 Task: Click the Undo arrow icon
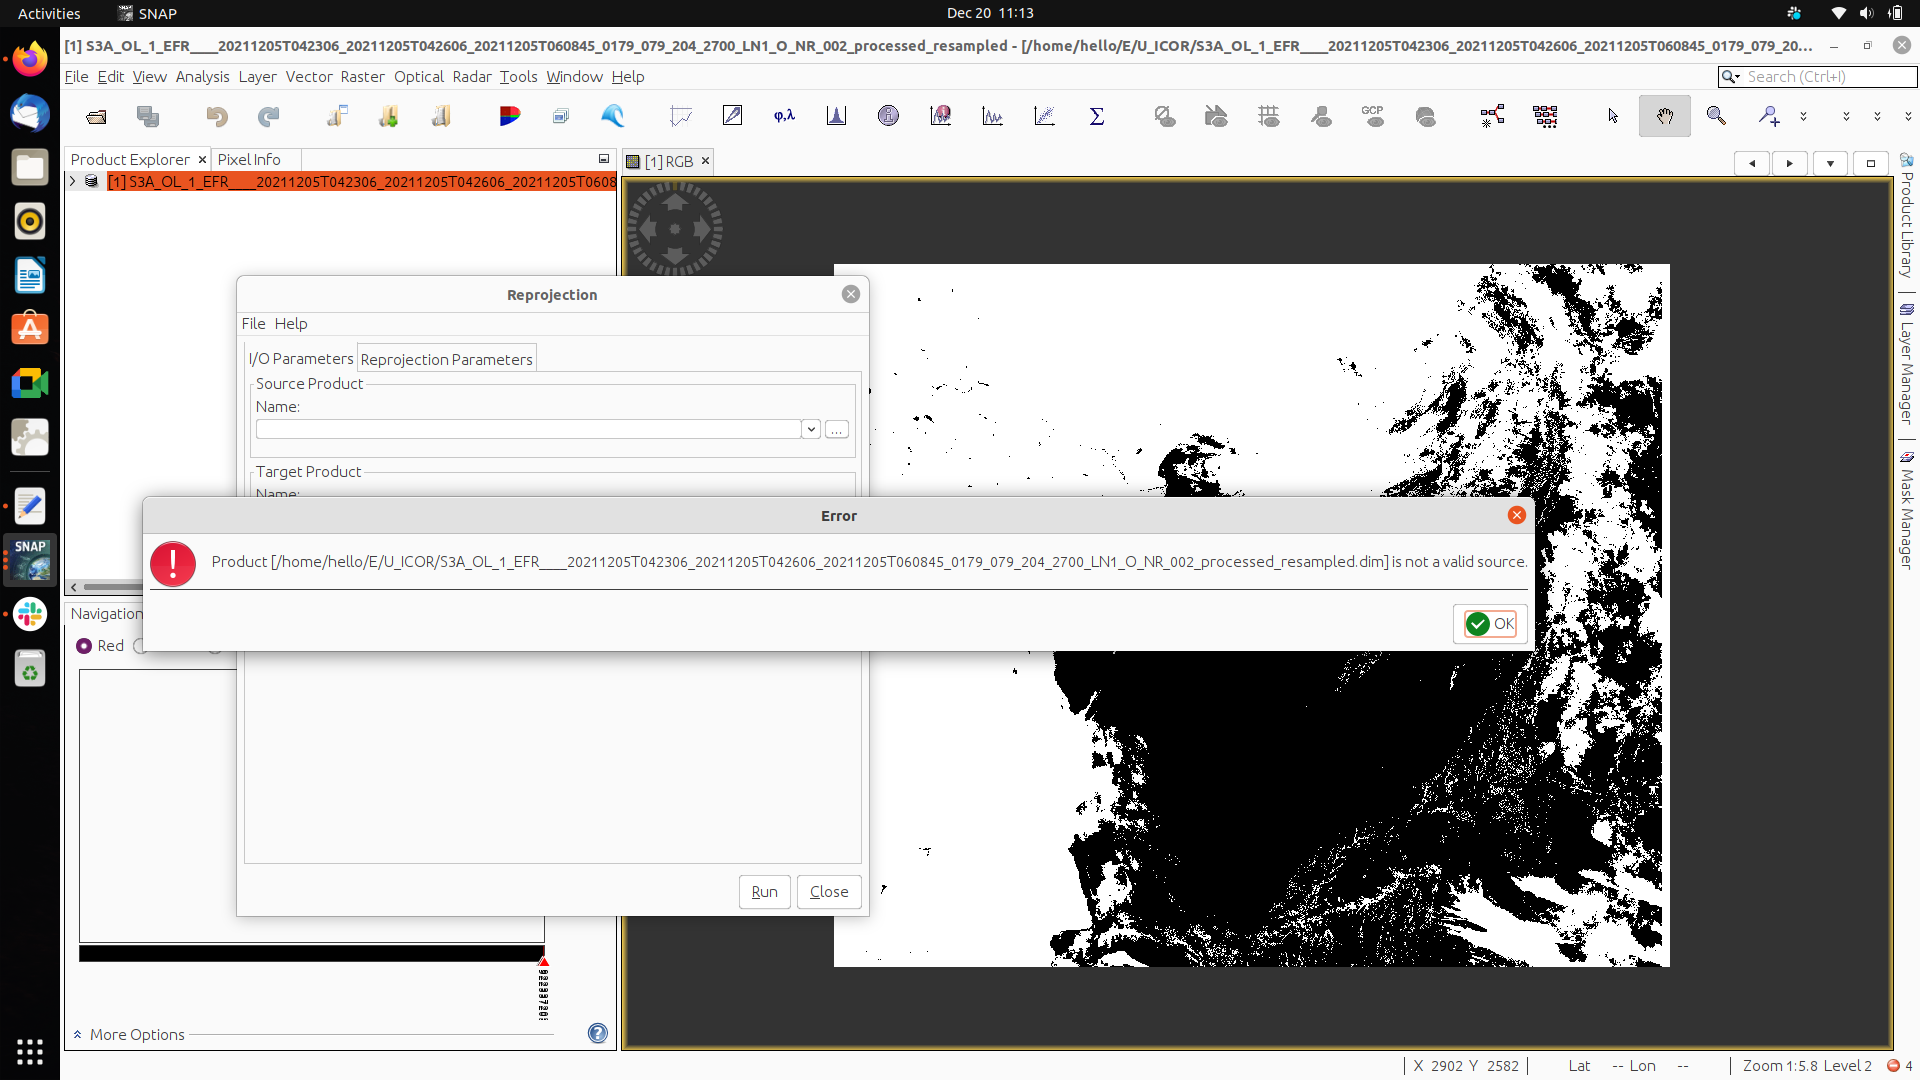tap(216, 117)
